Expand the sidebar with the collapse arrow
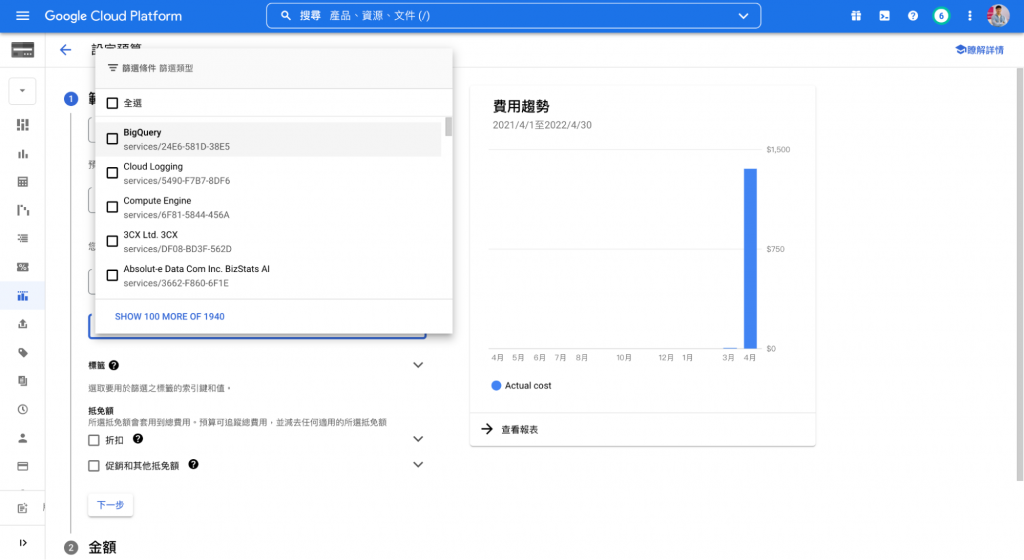The height and width of the screenshot is (560, 1024). click(x=23, y=542)
